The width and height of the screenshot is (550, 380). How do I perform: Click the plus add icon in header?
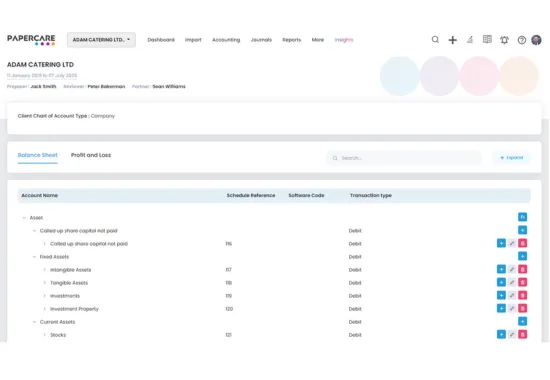(x=452, y=40)
